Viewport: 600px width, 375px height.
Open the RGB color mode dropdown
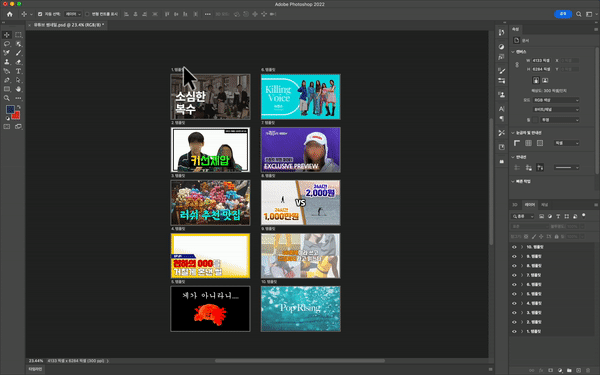pos(556,100)
